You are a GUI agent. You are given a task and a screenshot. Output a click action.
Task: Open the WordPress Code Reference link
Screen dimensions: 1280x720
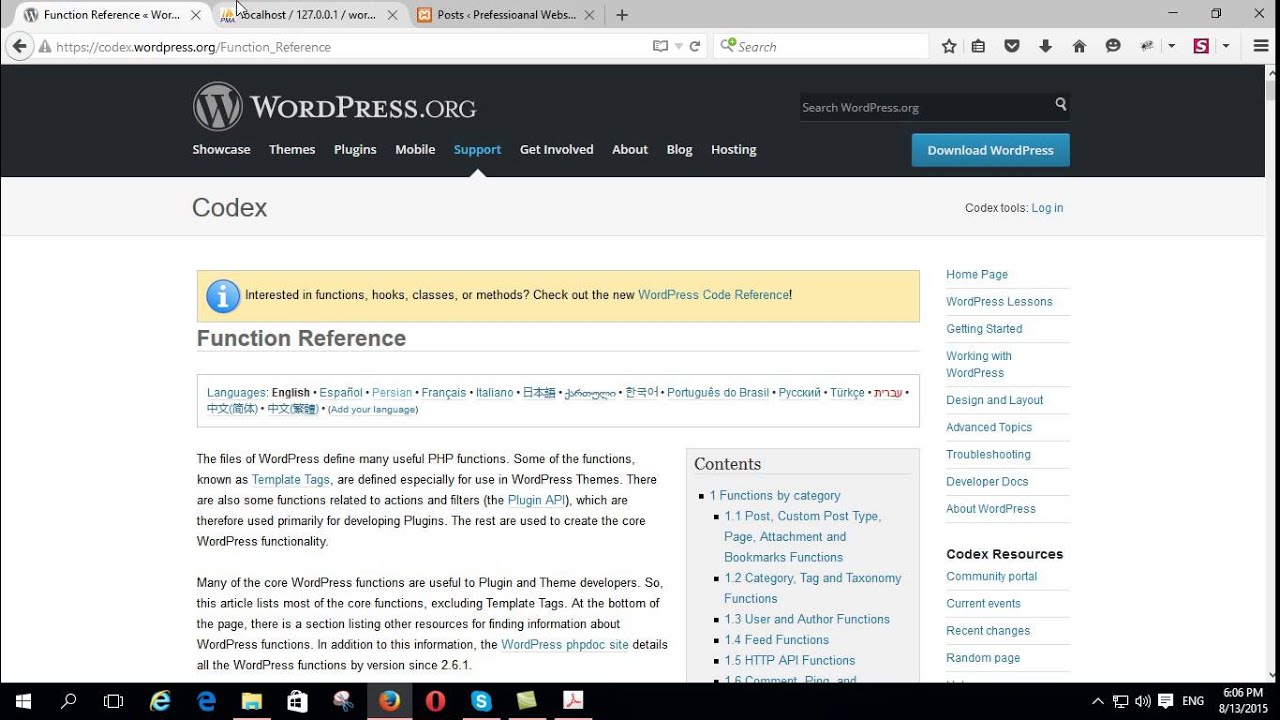(x=713, y=295)
